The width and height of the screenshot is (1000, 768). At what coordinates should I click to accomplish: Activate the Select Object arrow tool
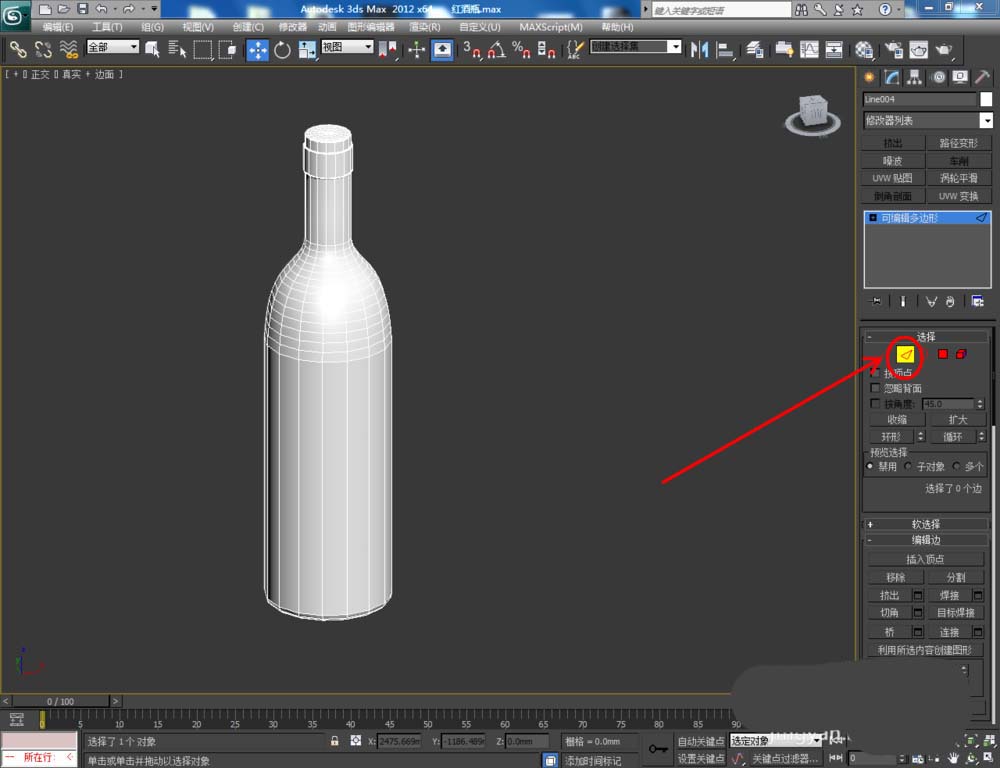(x=152, y=49)
